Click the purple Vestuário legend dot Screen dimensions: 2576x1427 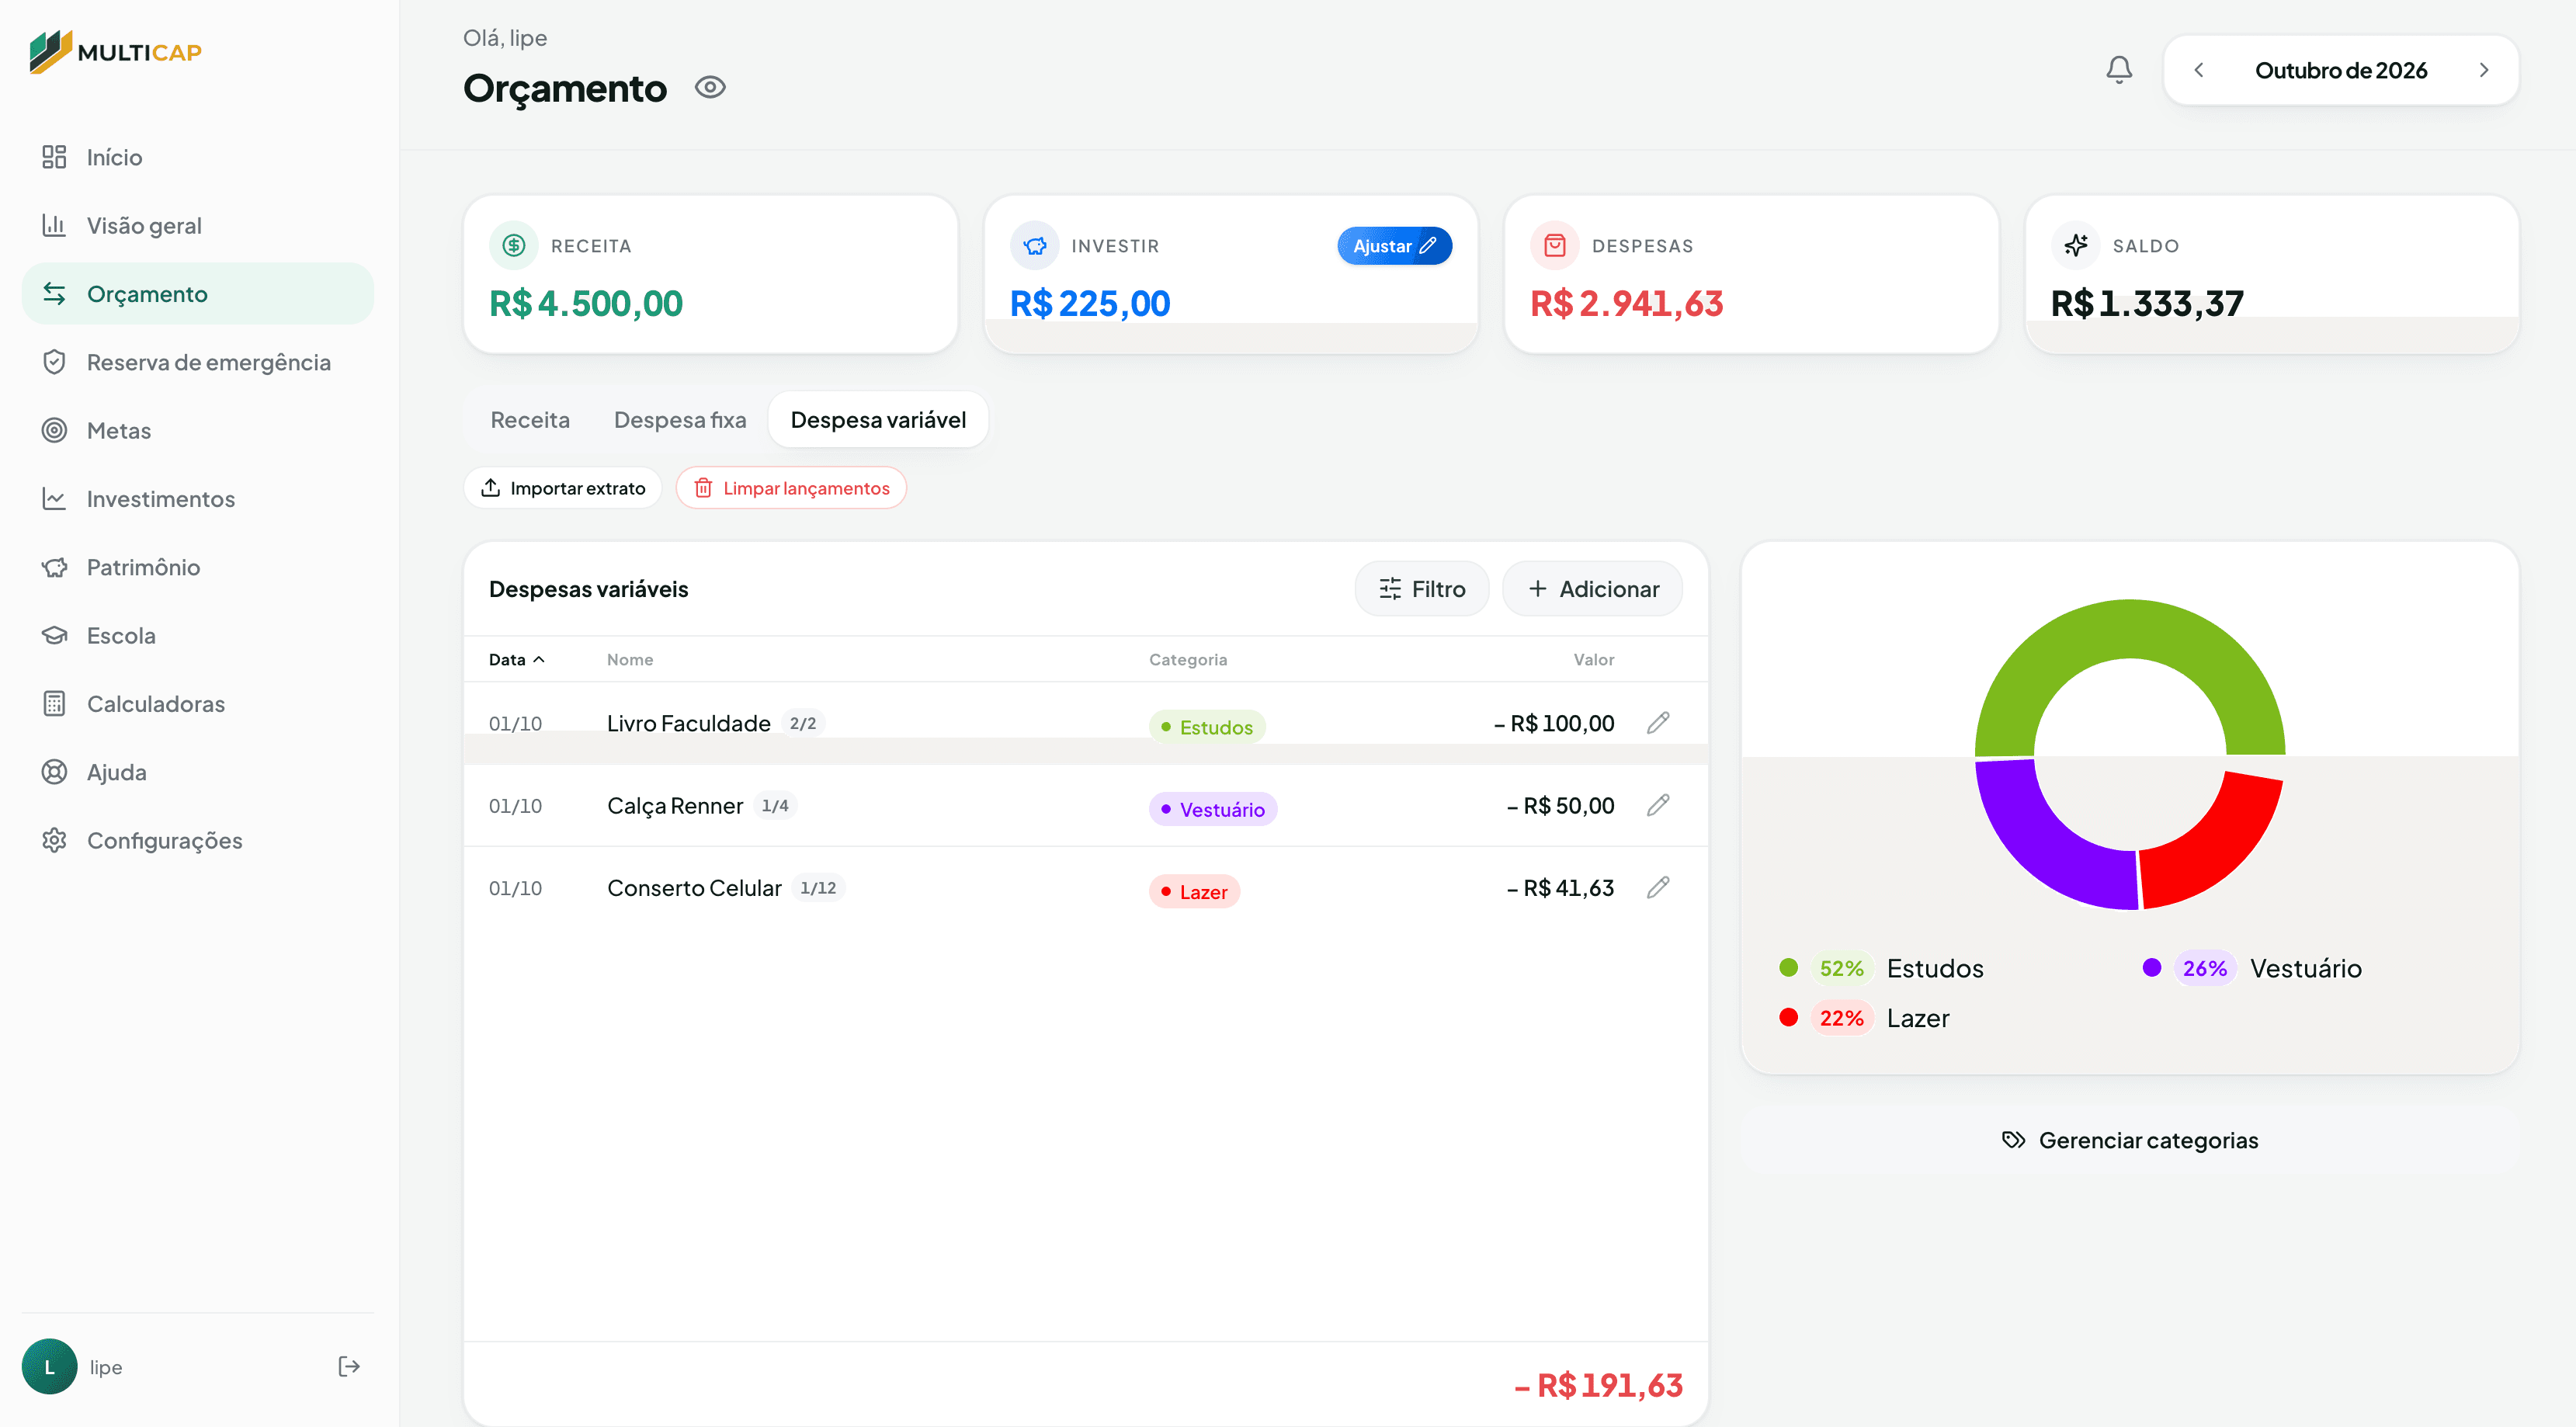click(2152, 968)
